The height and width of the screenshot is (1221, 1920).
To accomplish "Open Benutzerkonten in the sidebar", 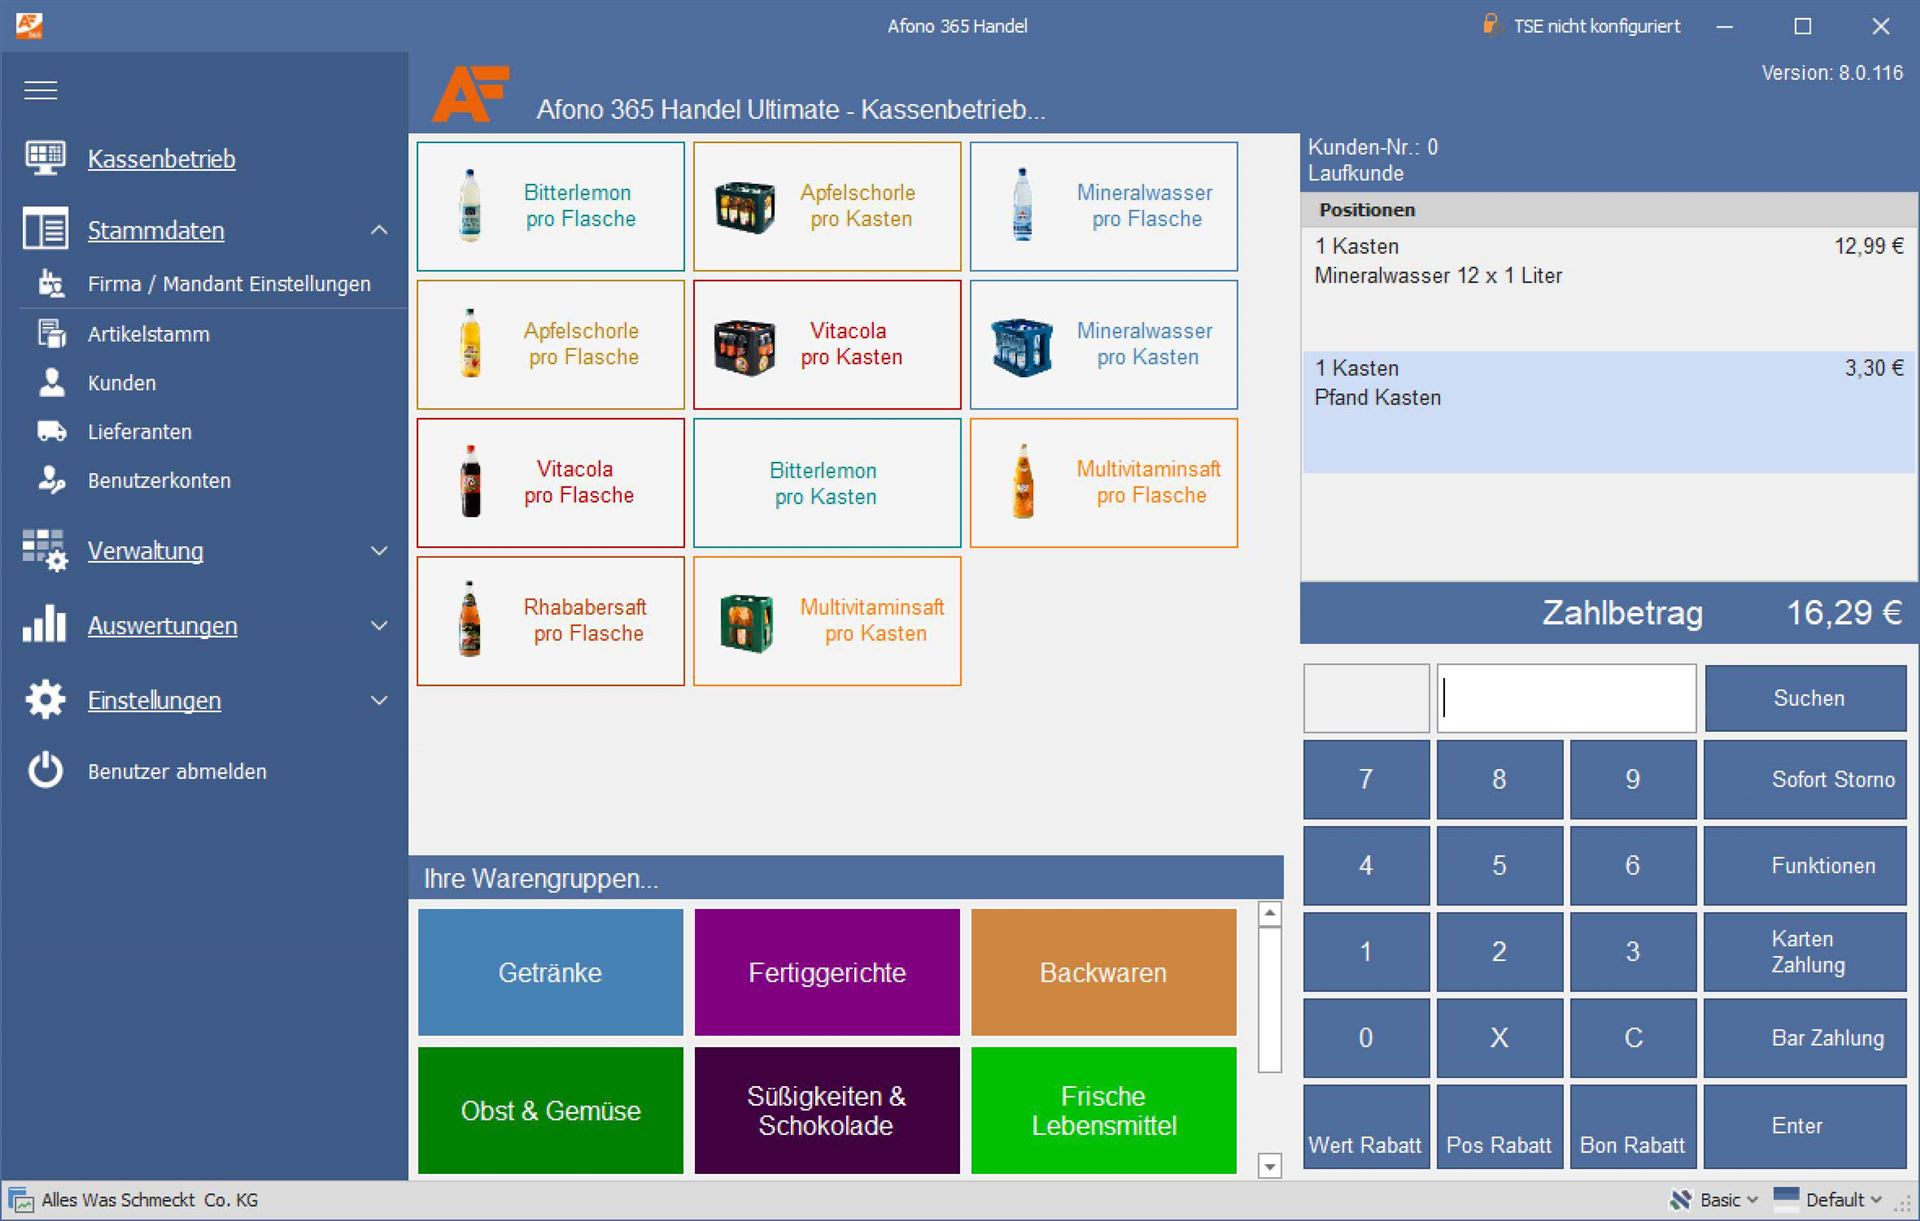I will 159,481.
